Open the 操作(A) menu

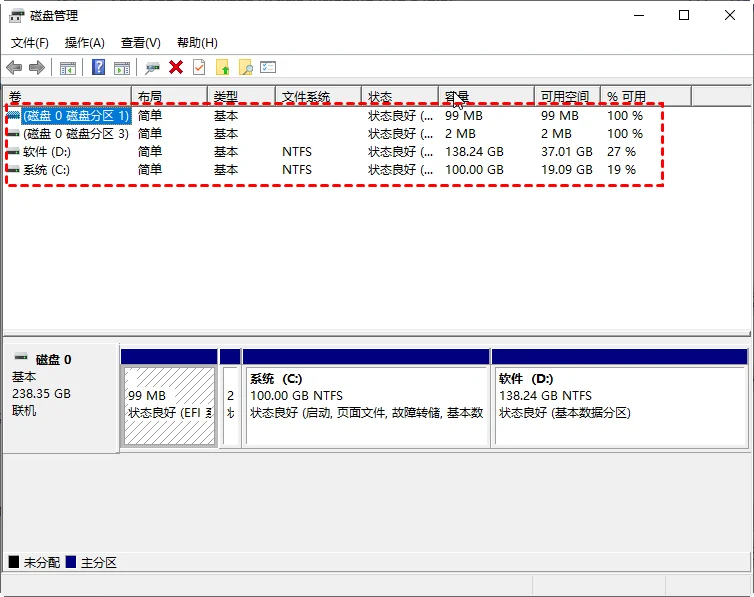[x=85, y=43]
